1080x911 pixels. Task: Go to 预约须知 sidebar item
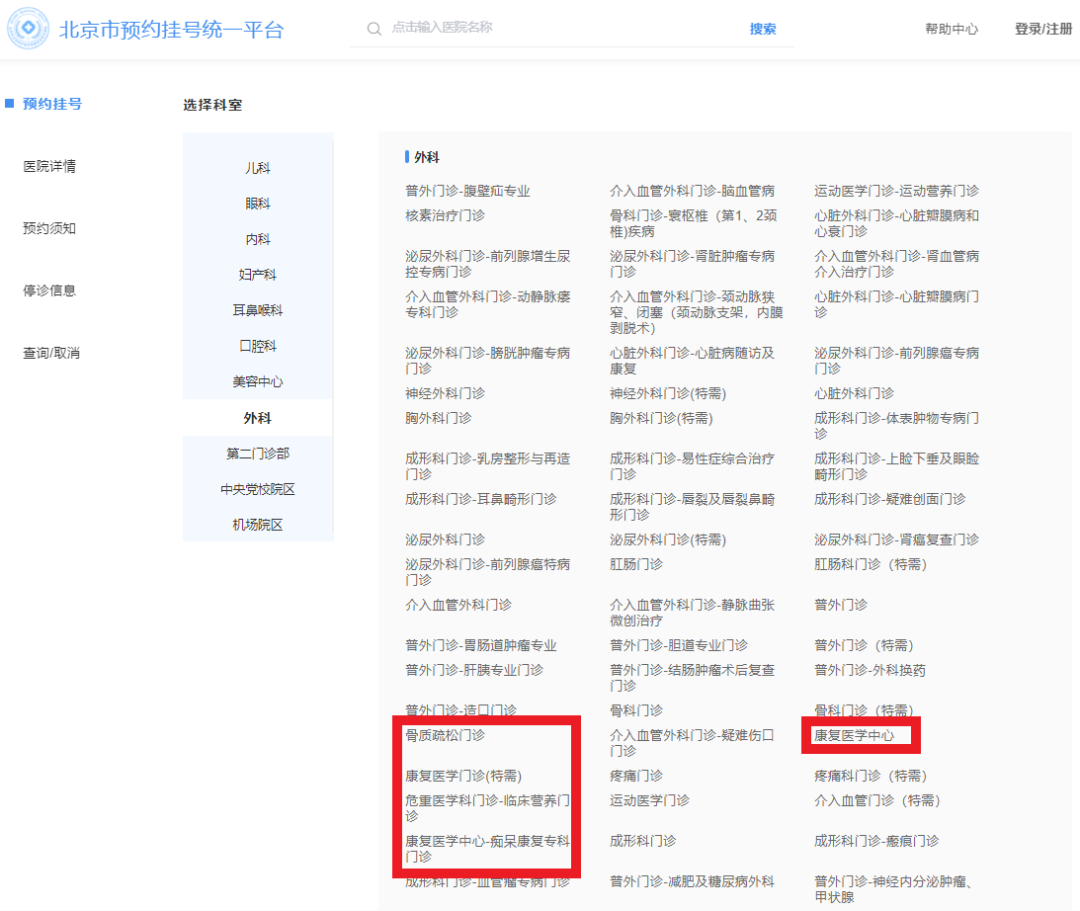pos(50,228)
